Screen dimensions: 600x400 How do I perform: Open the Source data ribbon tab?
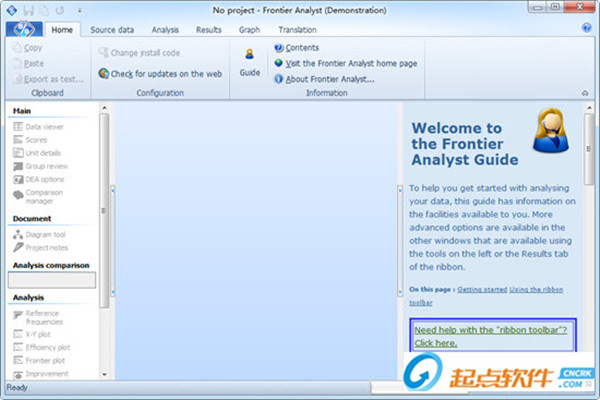click(x=112, y=29)
